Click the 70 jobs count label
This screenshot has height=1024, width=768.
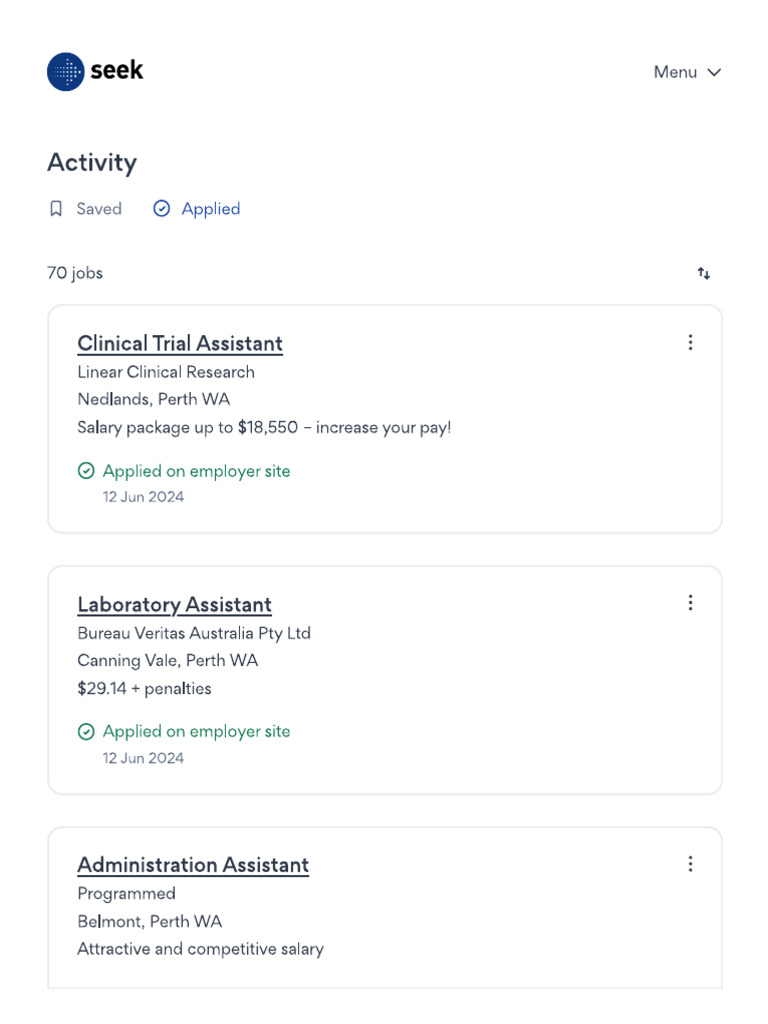pos(75,273)
